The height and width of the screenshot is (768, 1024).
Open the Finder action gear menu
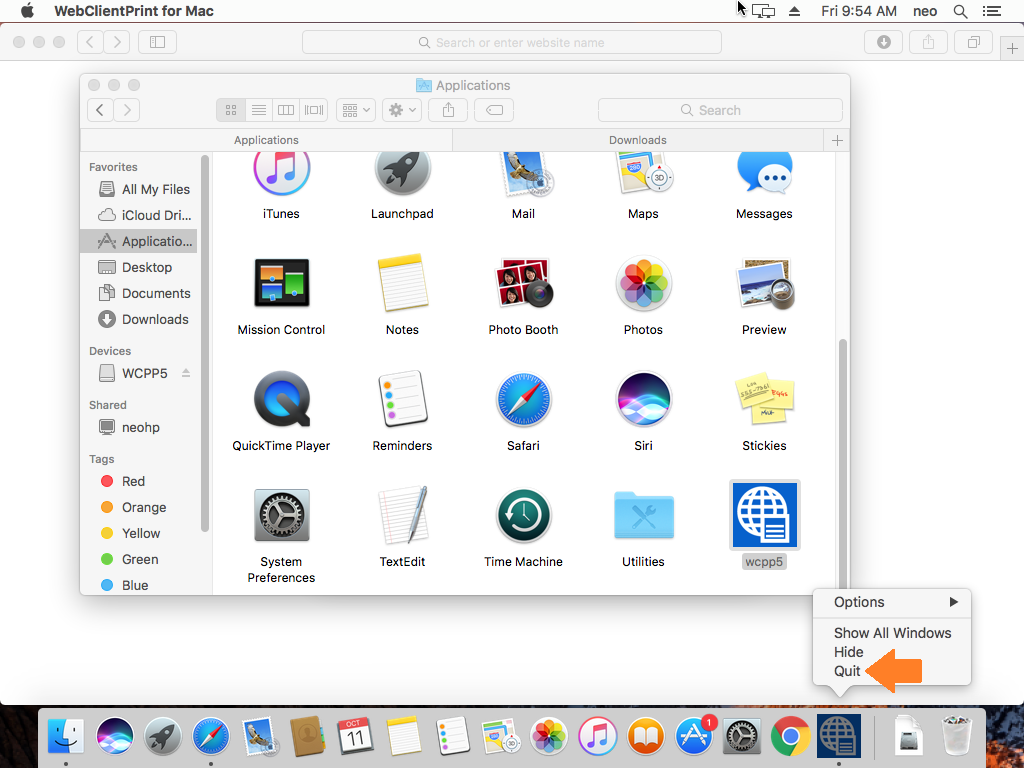tap(402, 110)
